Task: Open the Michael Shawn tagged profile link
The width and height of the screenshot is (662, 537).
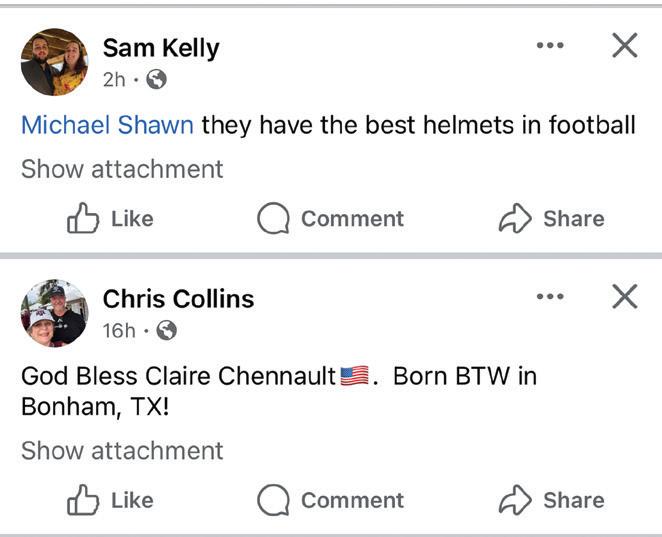Action: click(x=108, y=125)
